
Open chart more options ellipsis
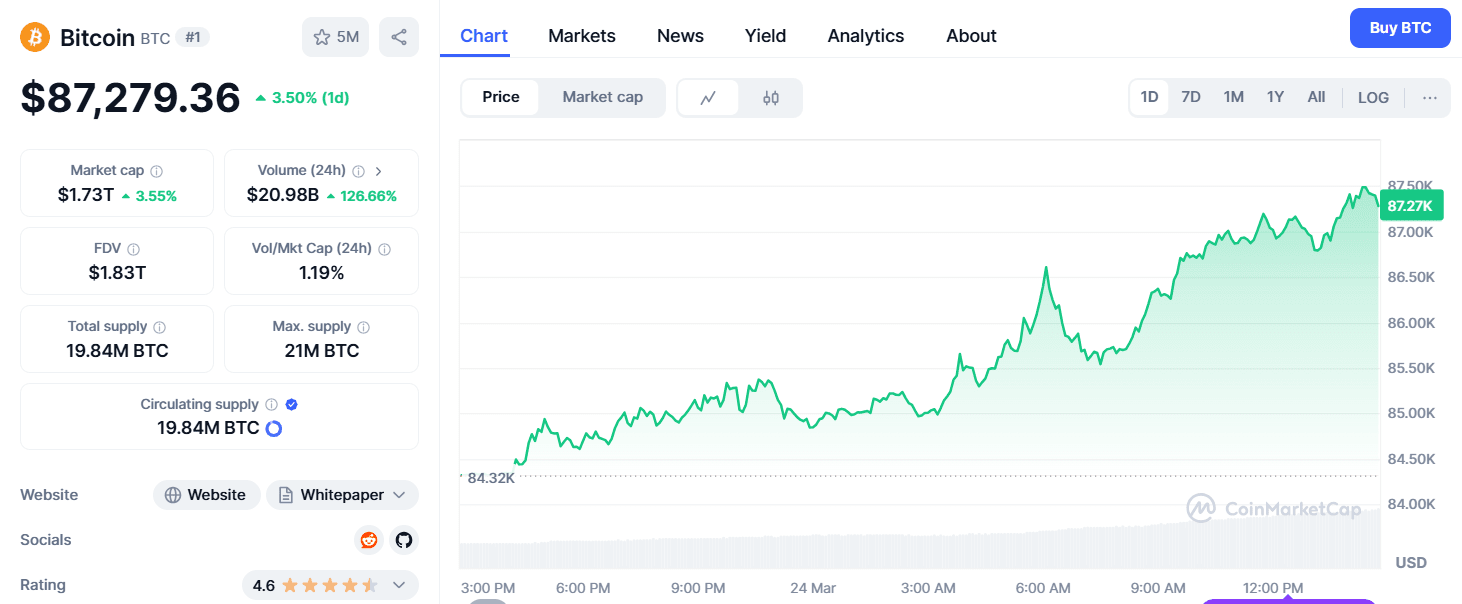click(1429, 98)
